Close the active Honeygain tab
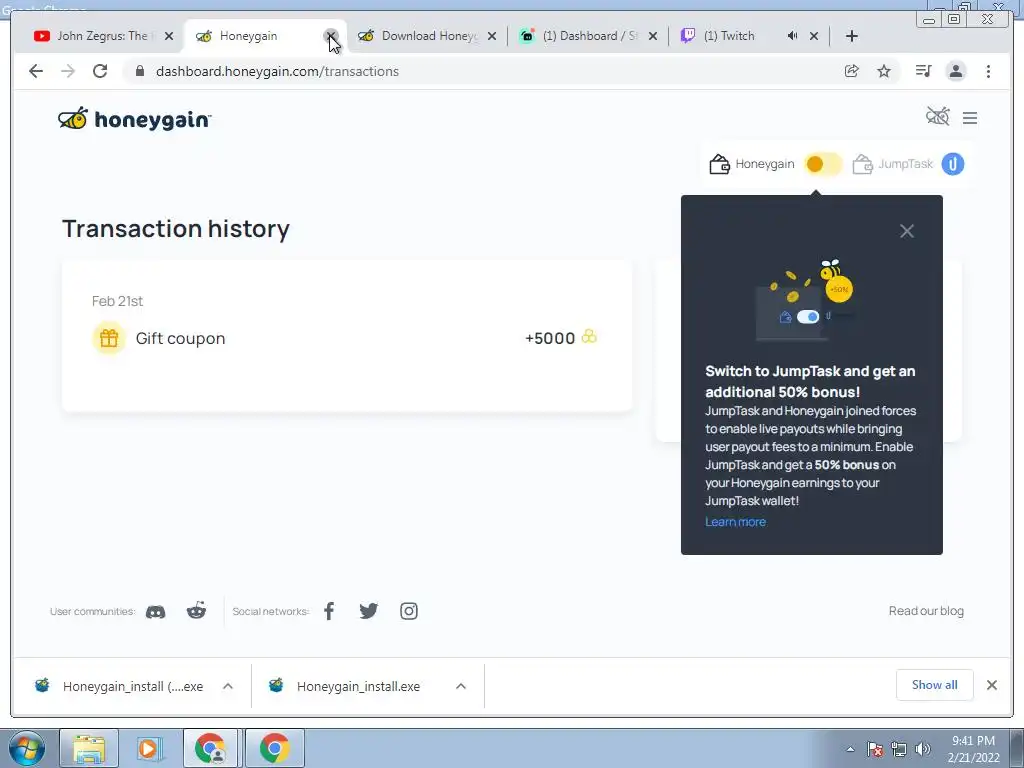The width and height of the screenshot is (1024, 768). [x=331, y=36]
